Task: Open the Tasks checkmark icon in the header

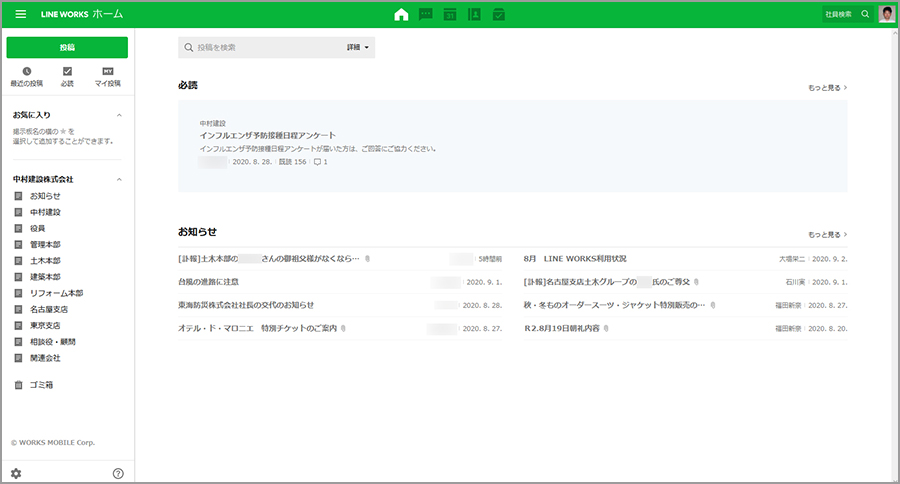Action: pos(499,14)
